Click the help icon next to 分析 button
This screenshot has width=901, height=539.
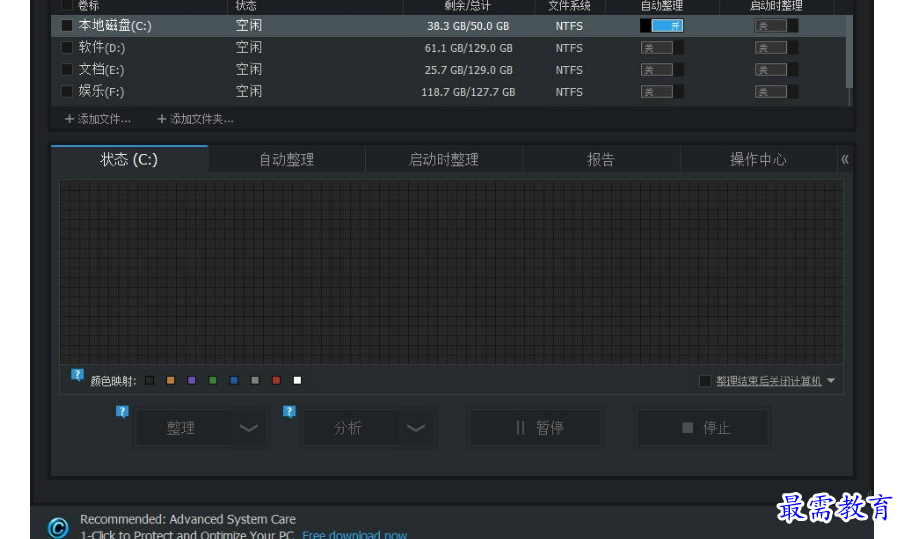pyautogui.click(x=289, y=412)
